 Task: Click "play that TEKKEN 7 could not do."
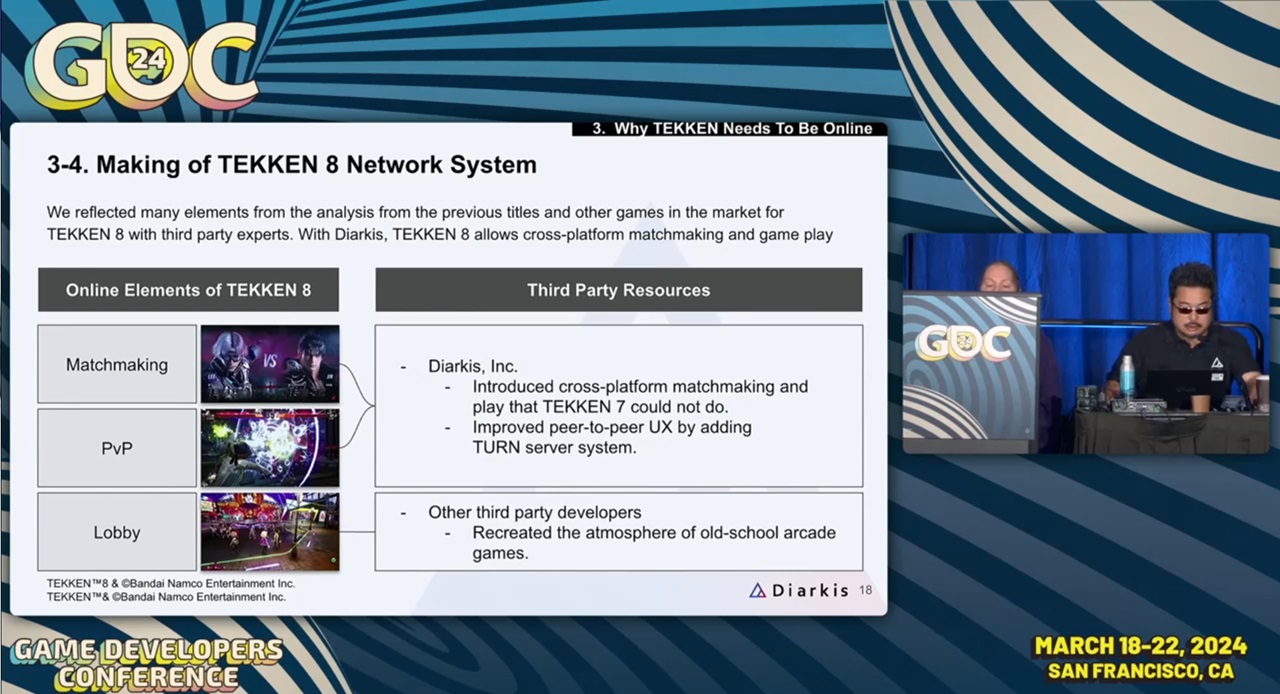[x=601, y=406]
